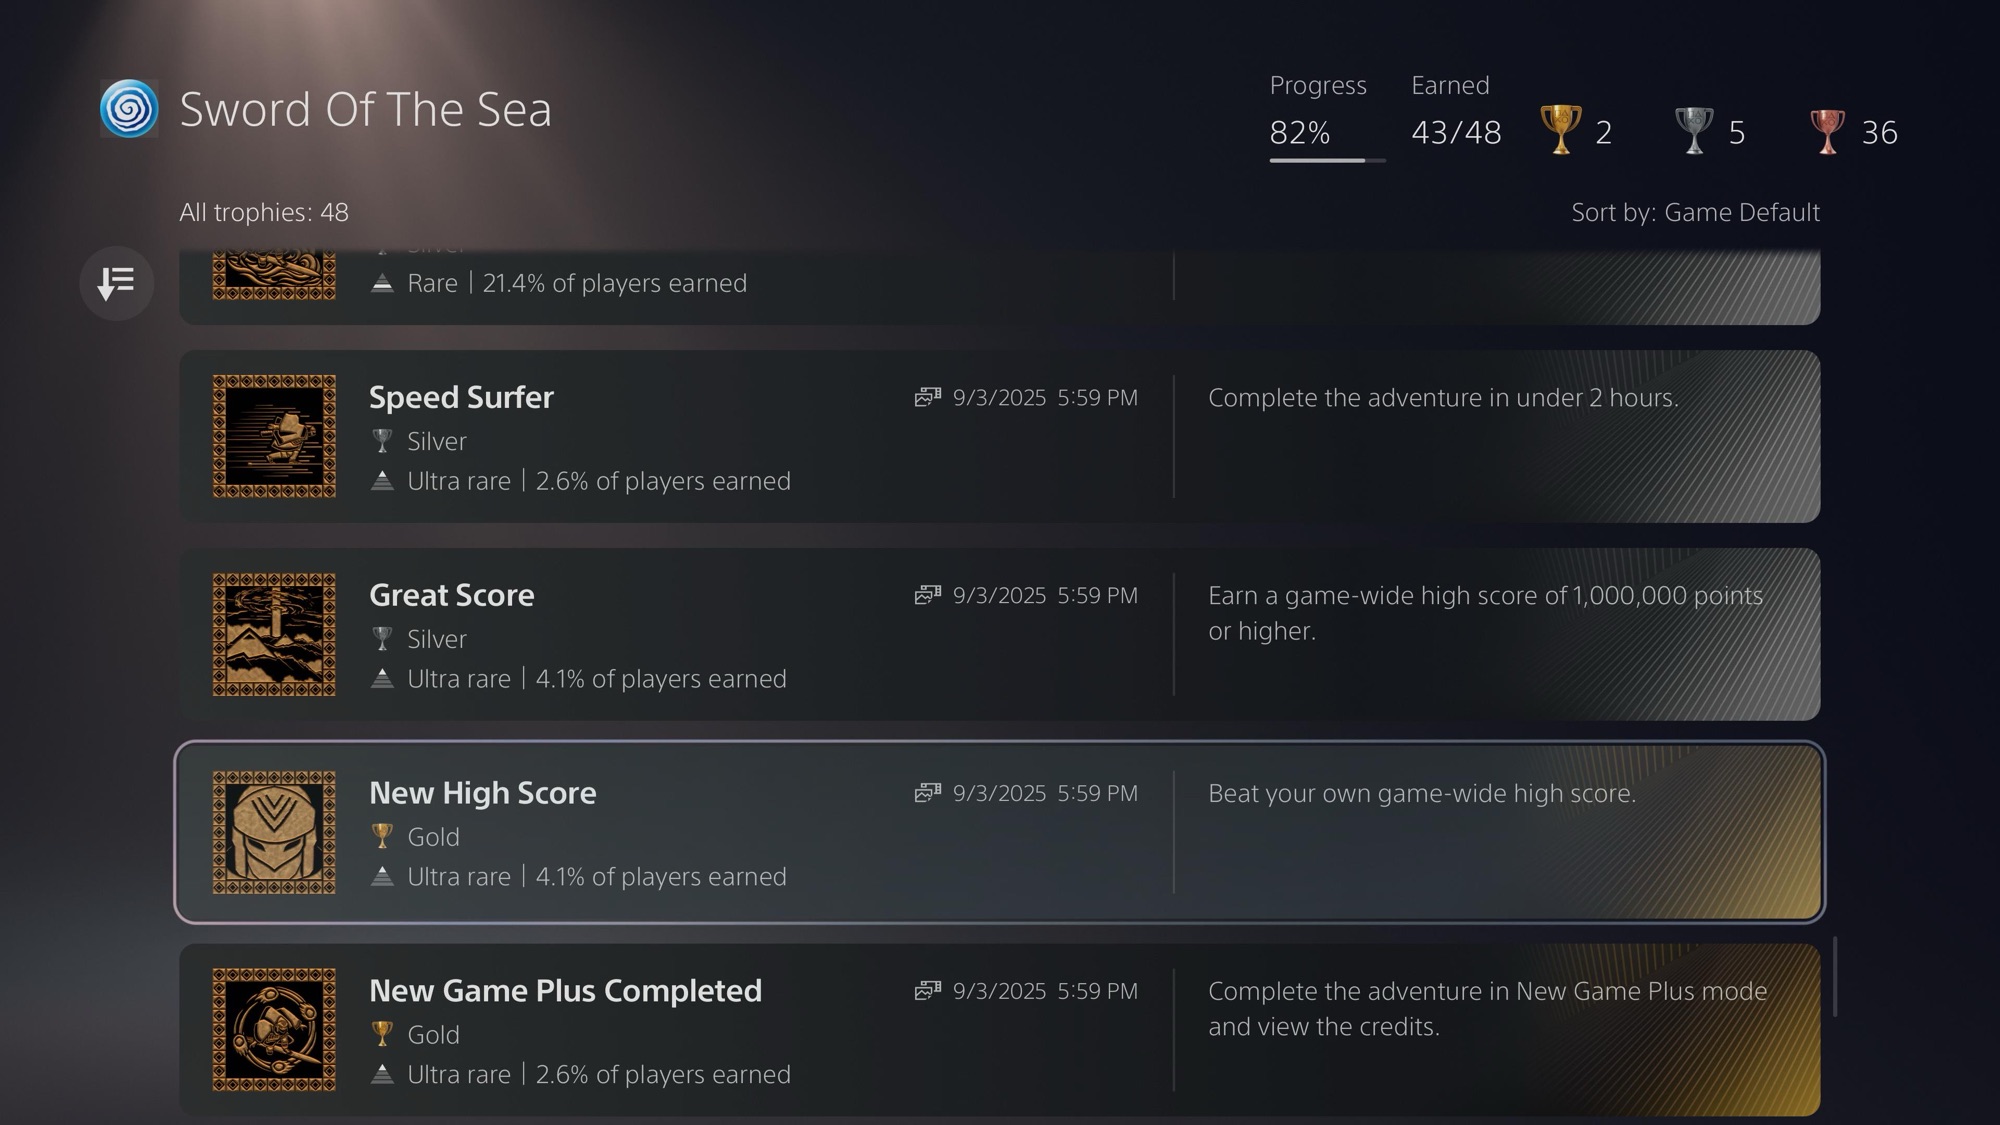Select the New High Score mask thumbnail

(x=274, y=832)
